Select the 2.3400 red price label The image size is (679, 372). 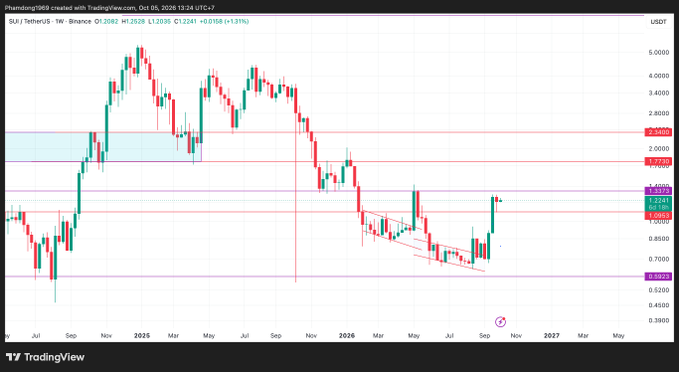658,132
